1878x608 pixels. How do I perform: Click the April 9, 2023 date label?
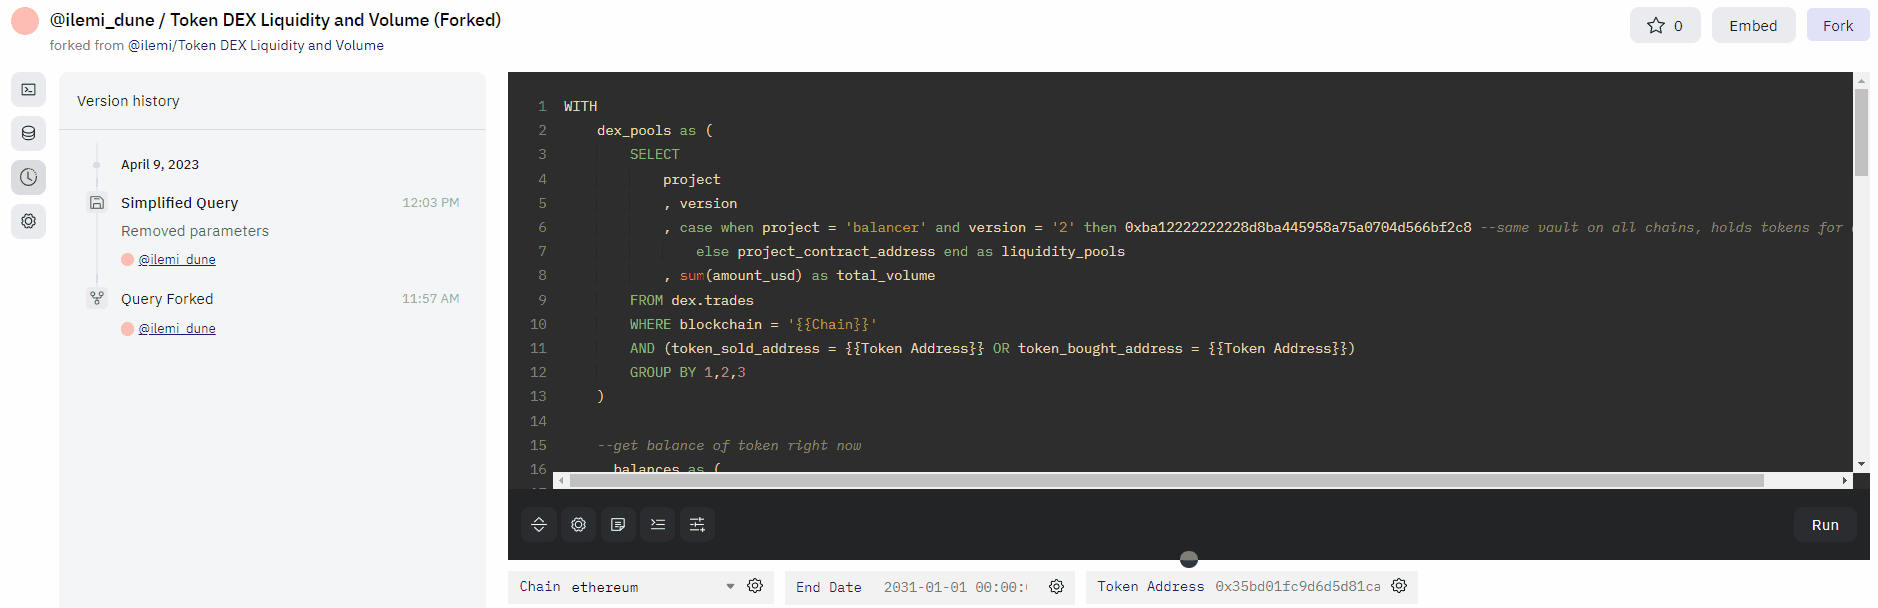pyautogui.click(x=160, y=165)
